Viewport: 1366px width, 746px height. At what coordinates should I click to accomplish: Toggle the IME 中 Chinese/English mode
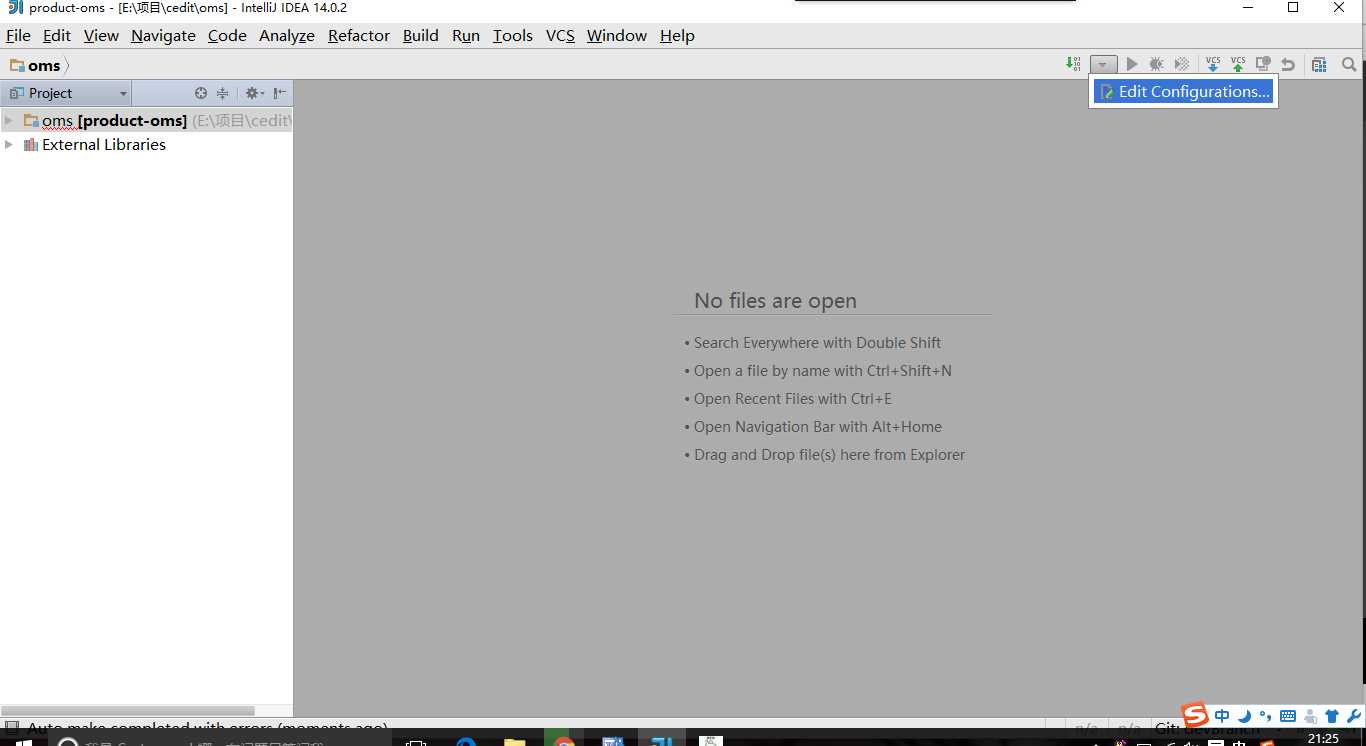coord(1222,716)
